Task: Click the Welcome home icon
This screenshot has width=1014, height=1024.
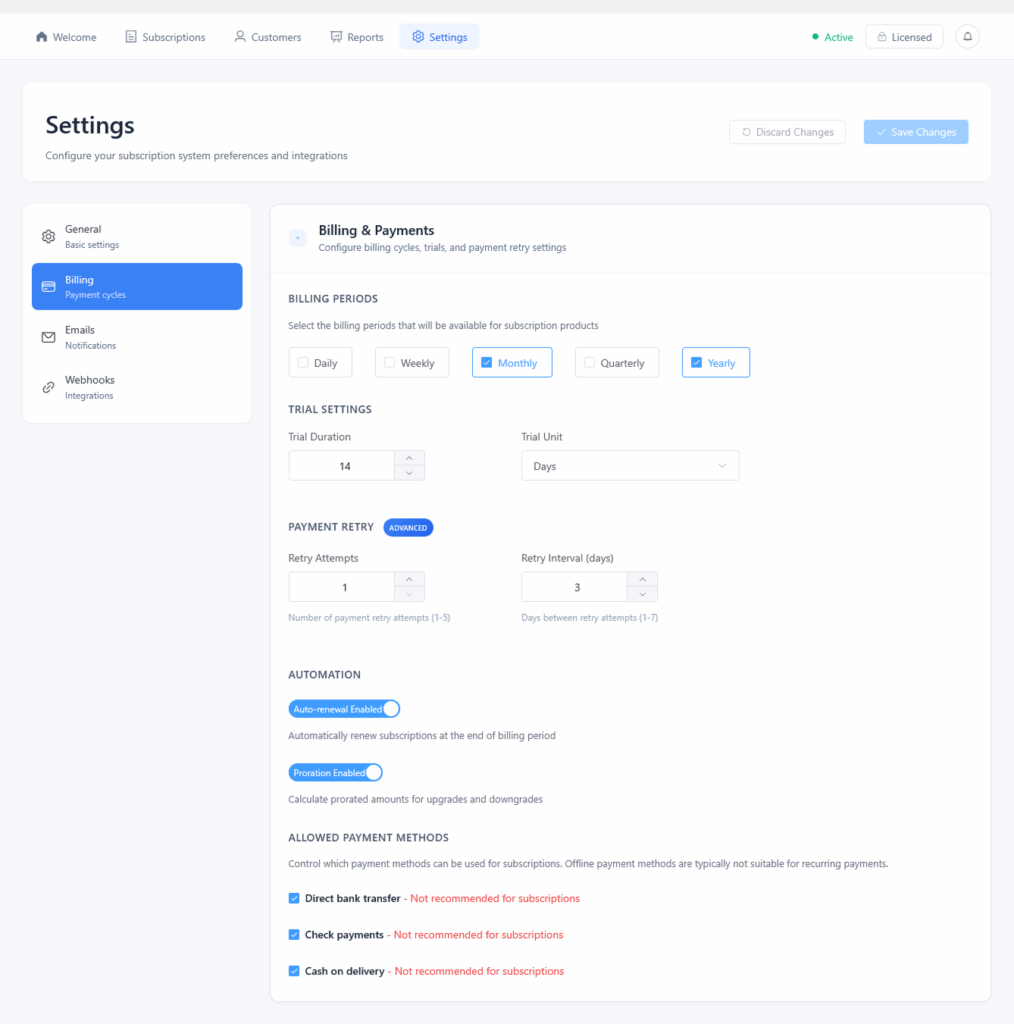Action: [41, 37]
